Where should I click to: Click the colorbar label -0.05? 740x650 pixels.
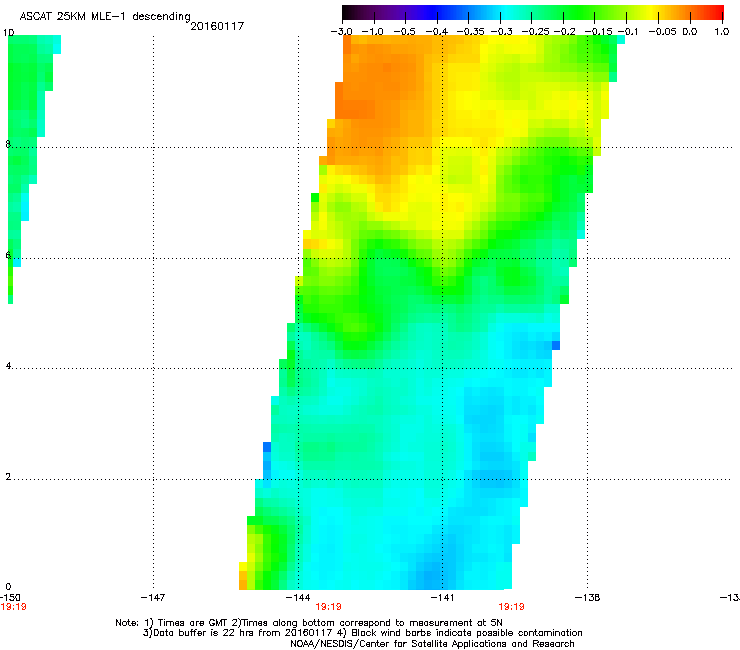point(662,32)
